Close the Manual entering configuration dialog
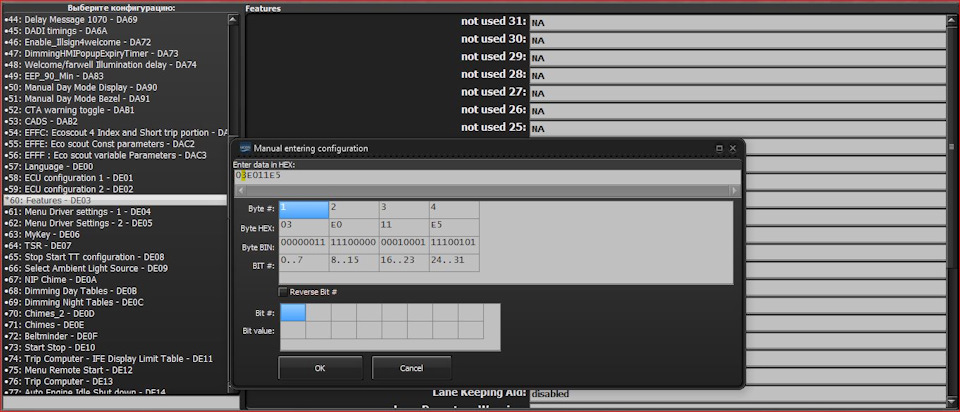The image size is (960, 412). [733, 148]
